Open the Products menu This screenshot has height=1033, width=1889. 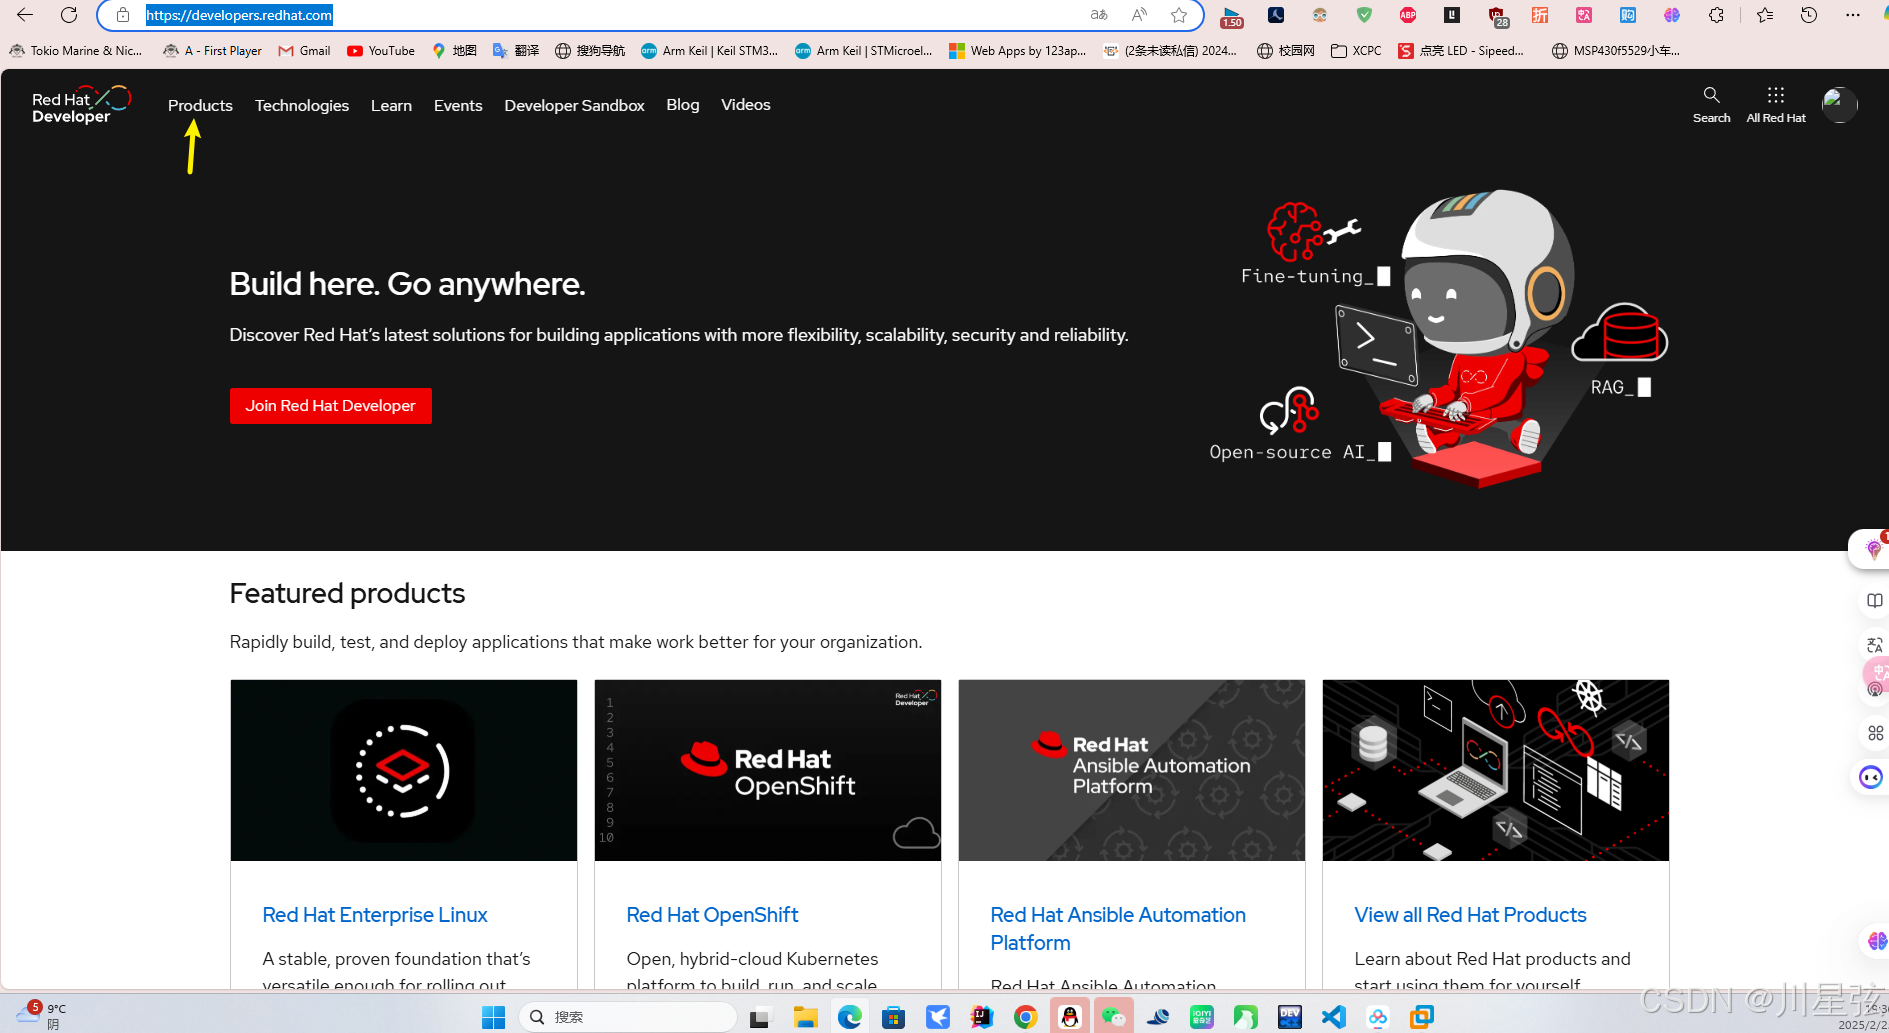point(200,105)
